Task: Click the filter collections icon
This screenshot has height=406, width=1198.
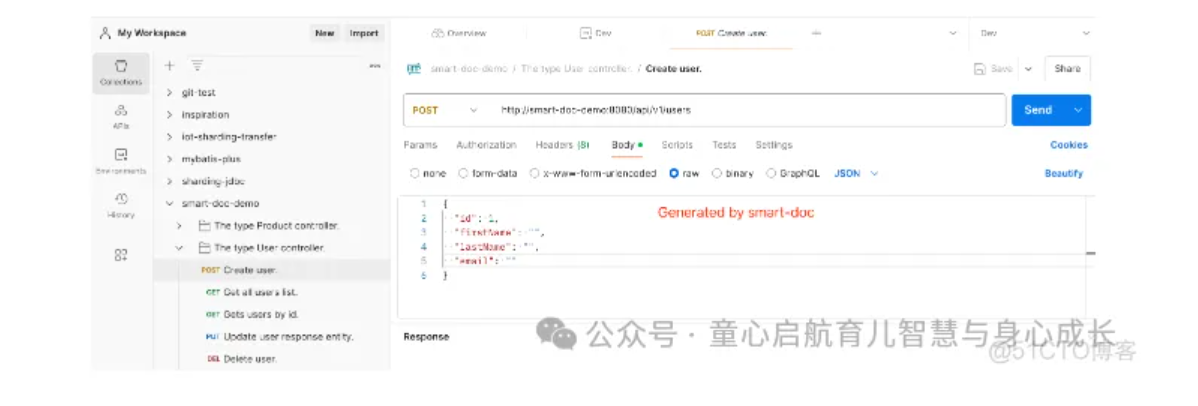Action: pos(197,66)
